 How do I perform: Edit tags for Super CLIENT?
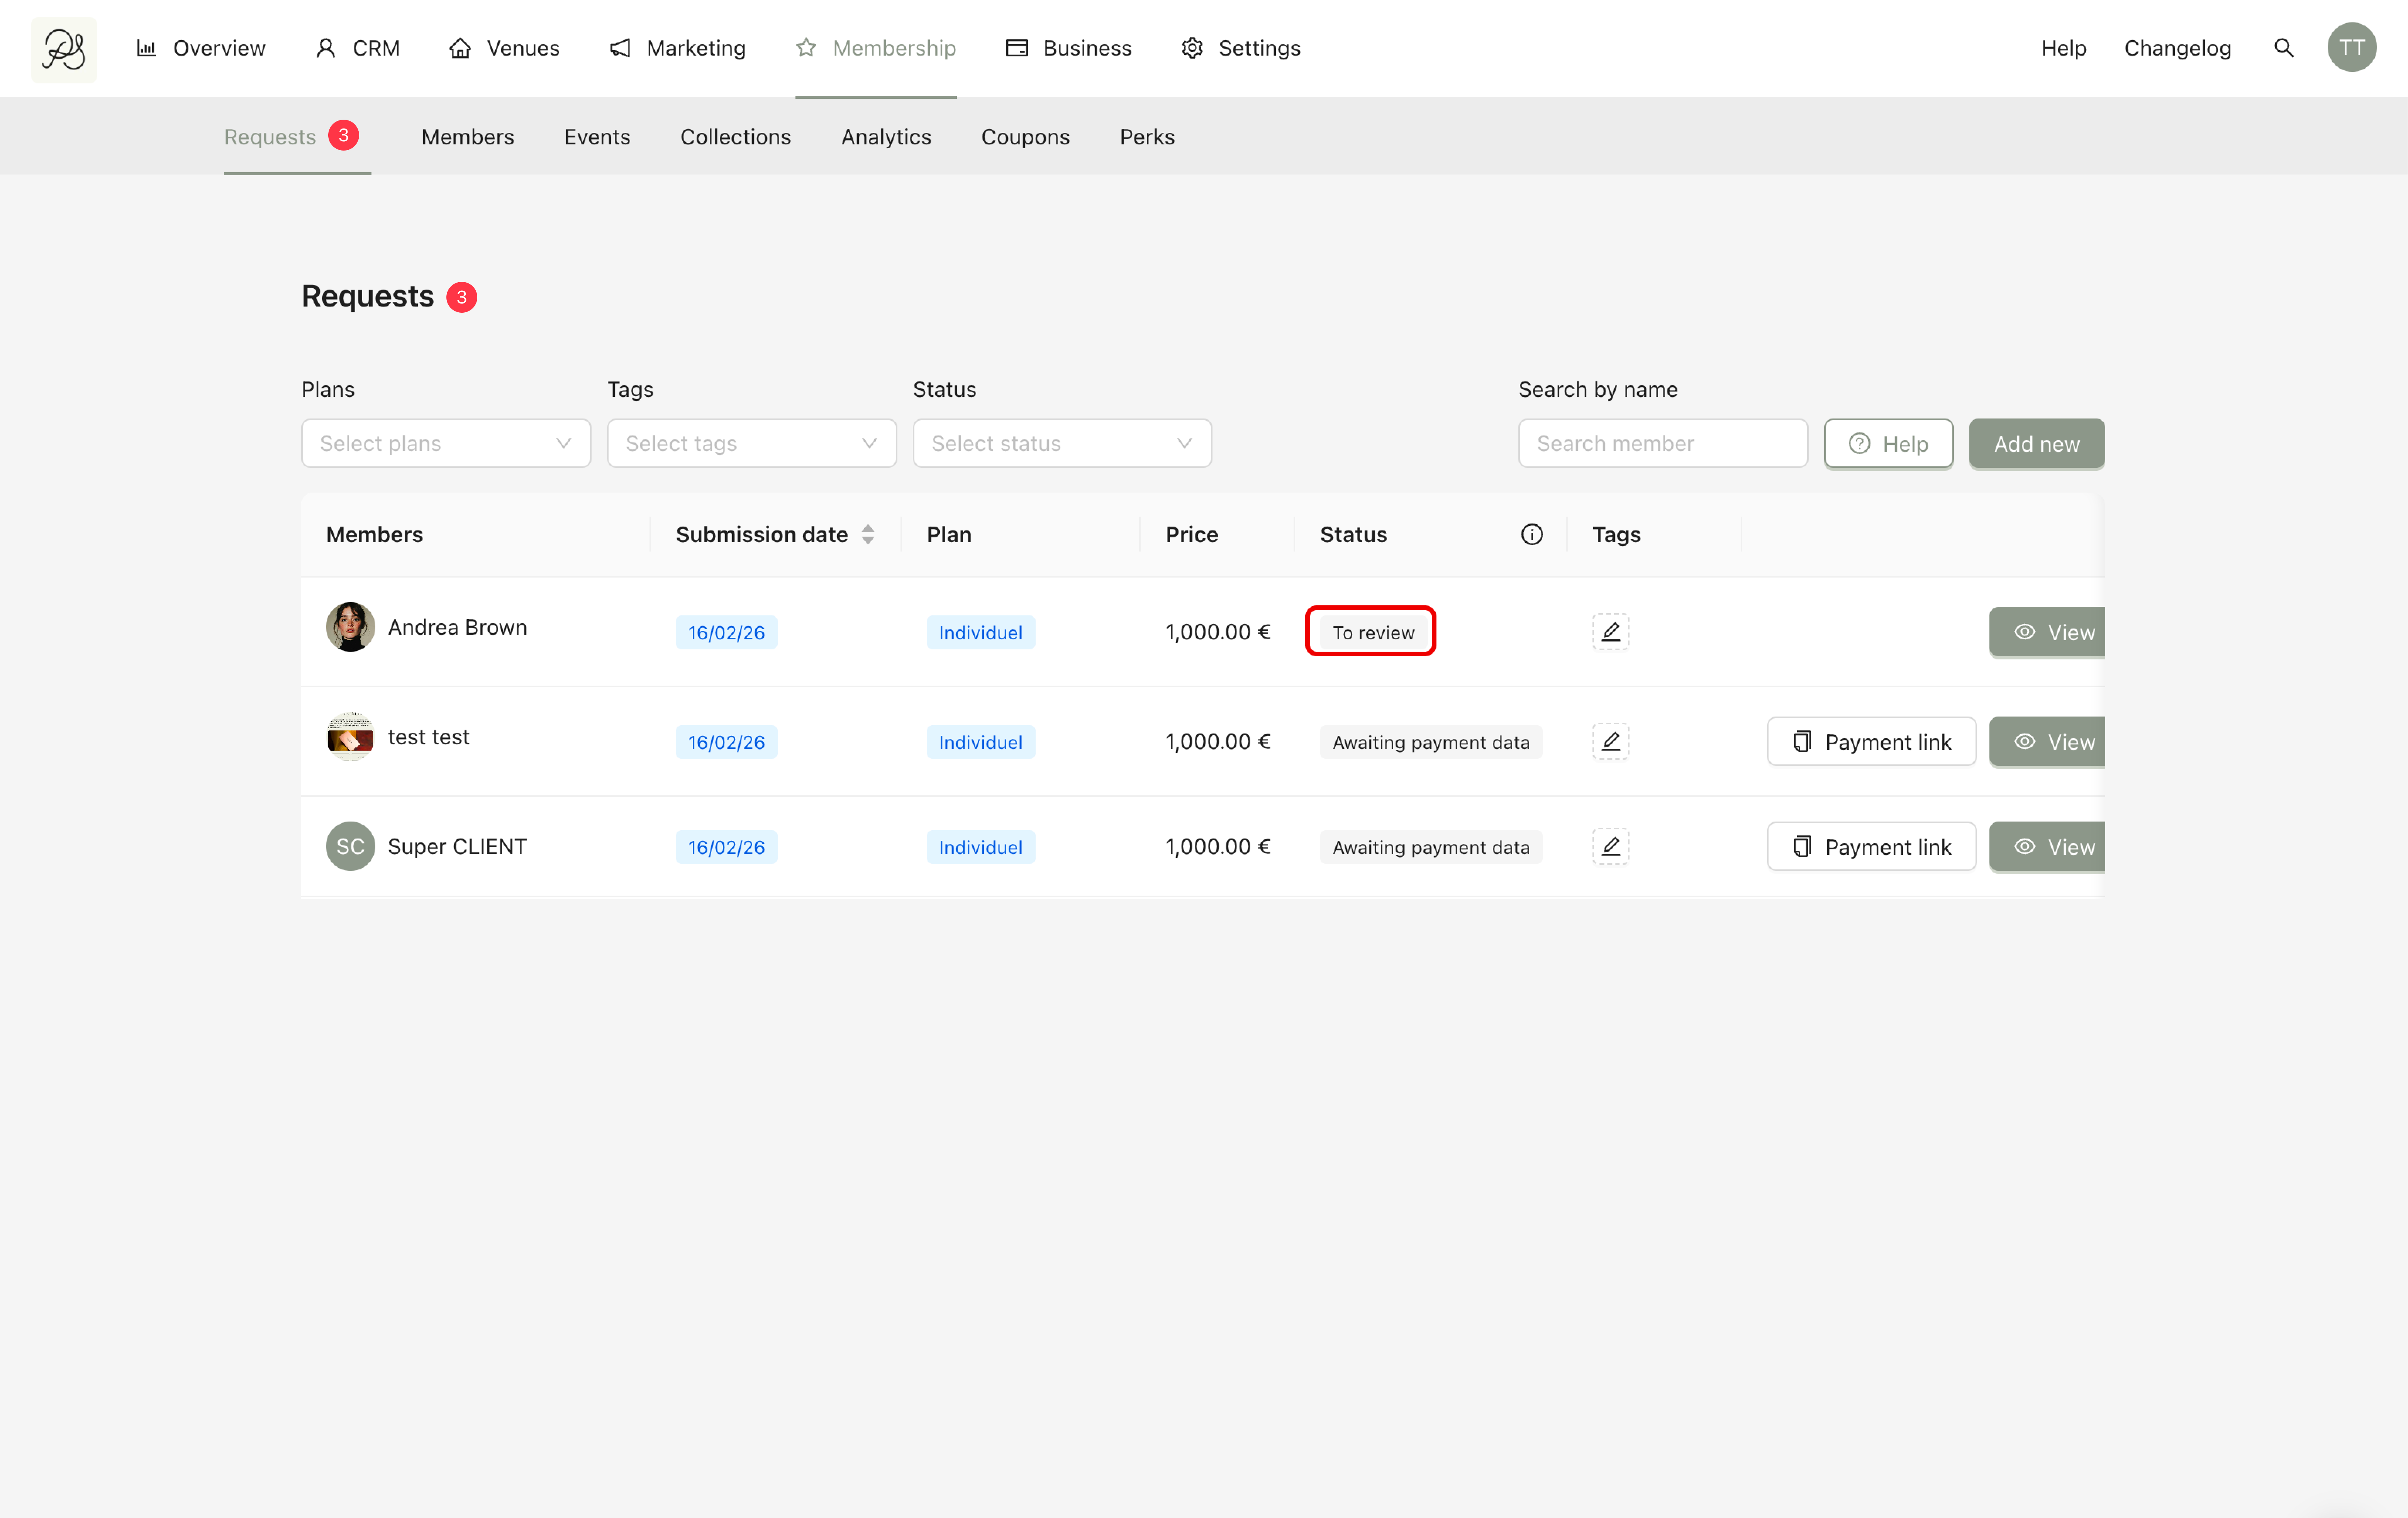click(1610, 846)
